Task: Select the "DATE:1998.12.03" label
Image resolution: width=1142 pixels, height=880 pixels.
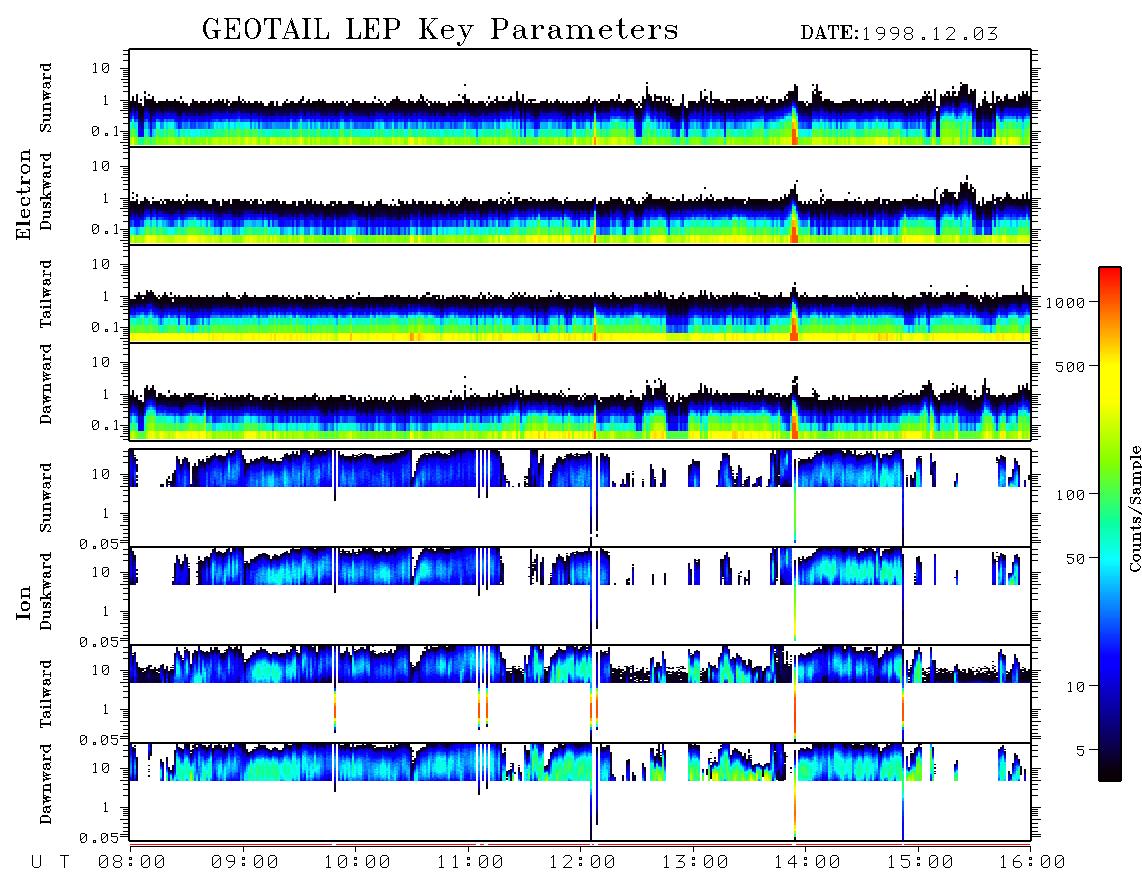Action: coord(899,34)
